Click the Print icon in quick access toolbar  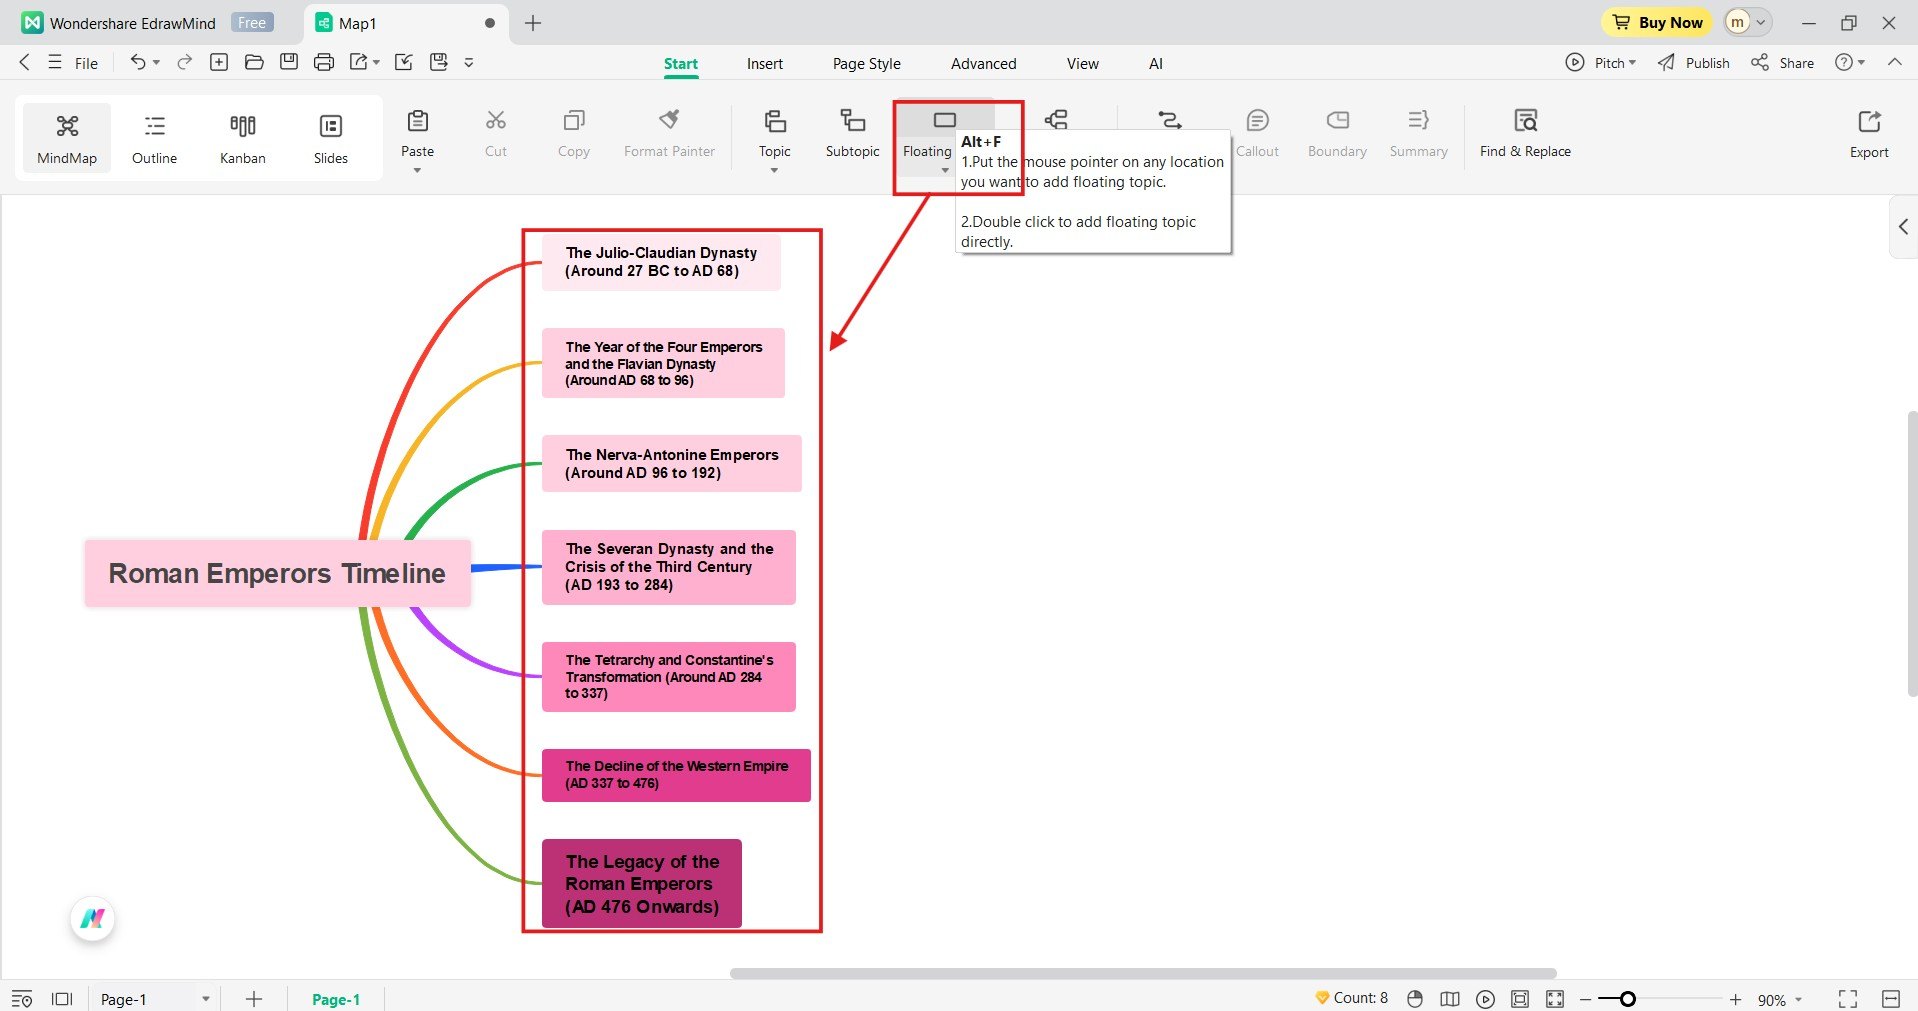323,61
